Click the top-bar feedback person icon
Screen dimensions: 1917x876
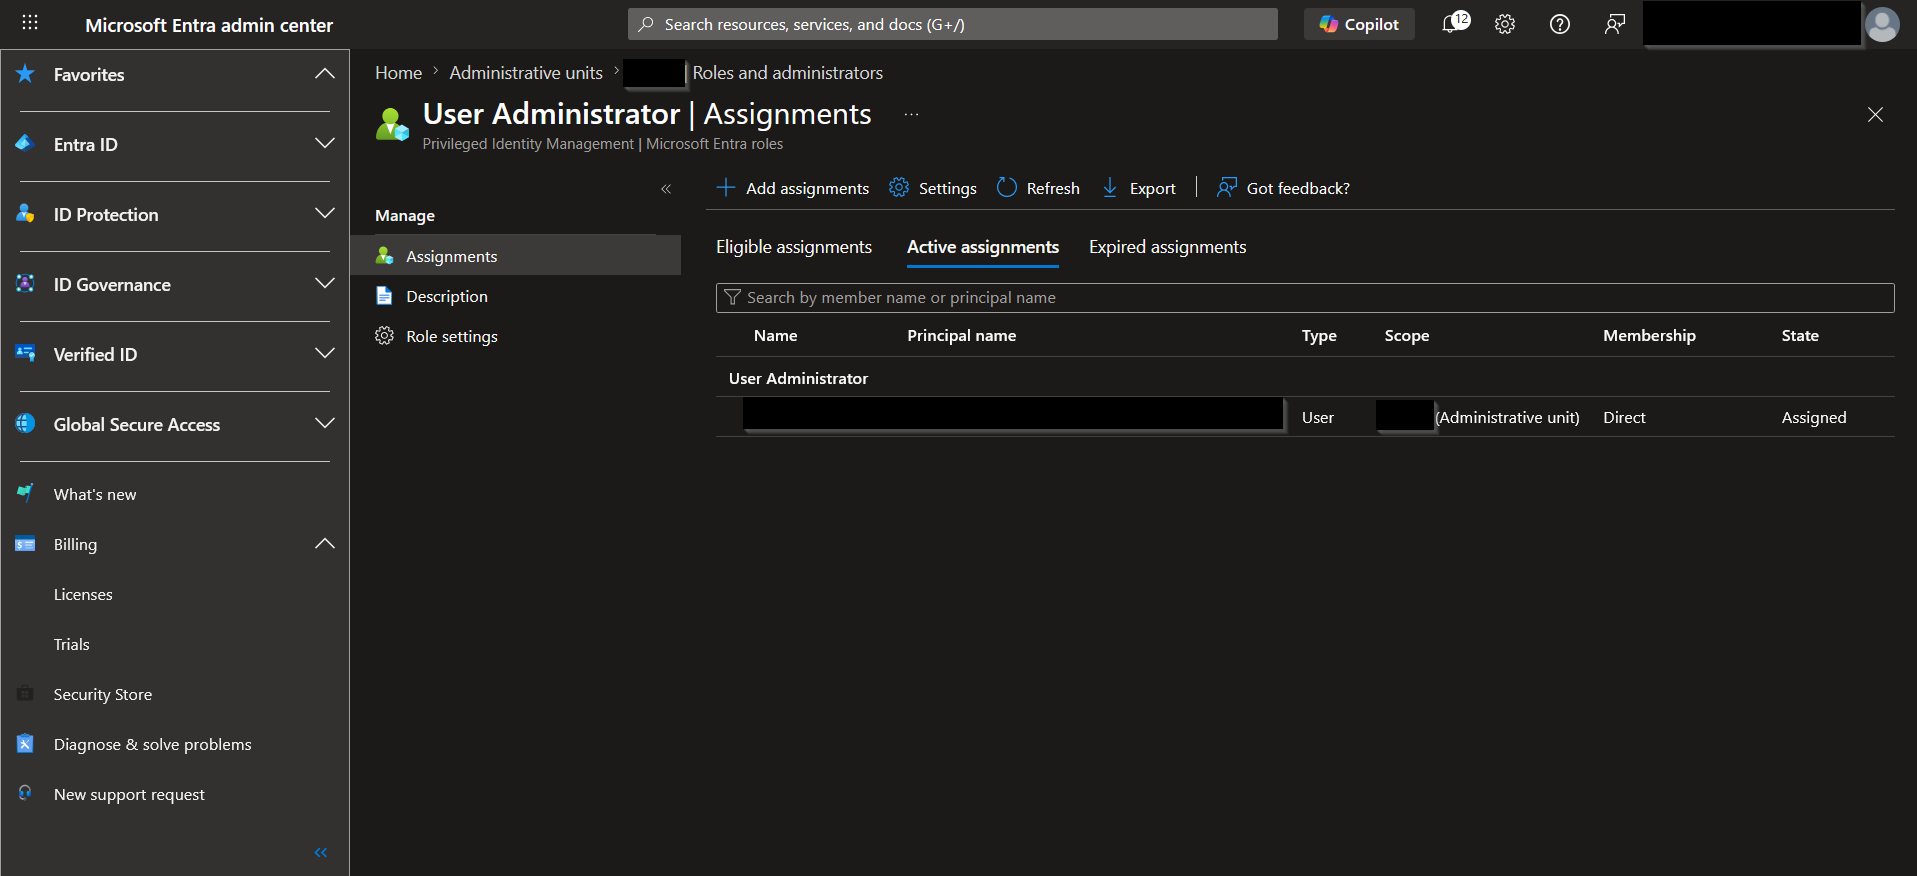(x=1615, y=24)
